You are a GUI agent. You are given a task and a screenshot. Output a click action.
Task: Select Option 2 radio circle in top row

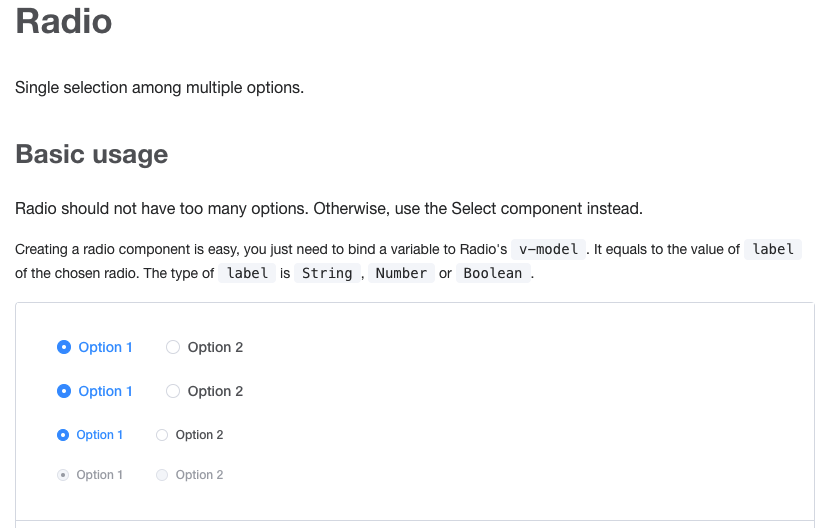point(173,347)
